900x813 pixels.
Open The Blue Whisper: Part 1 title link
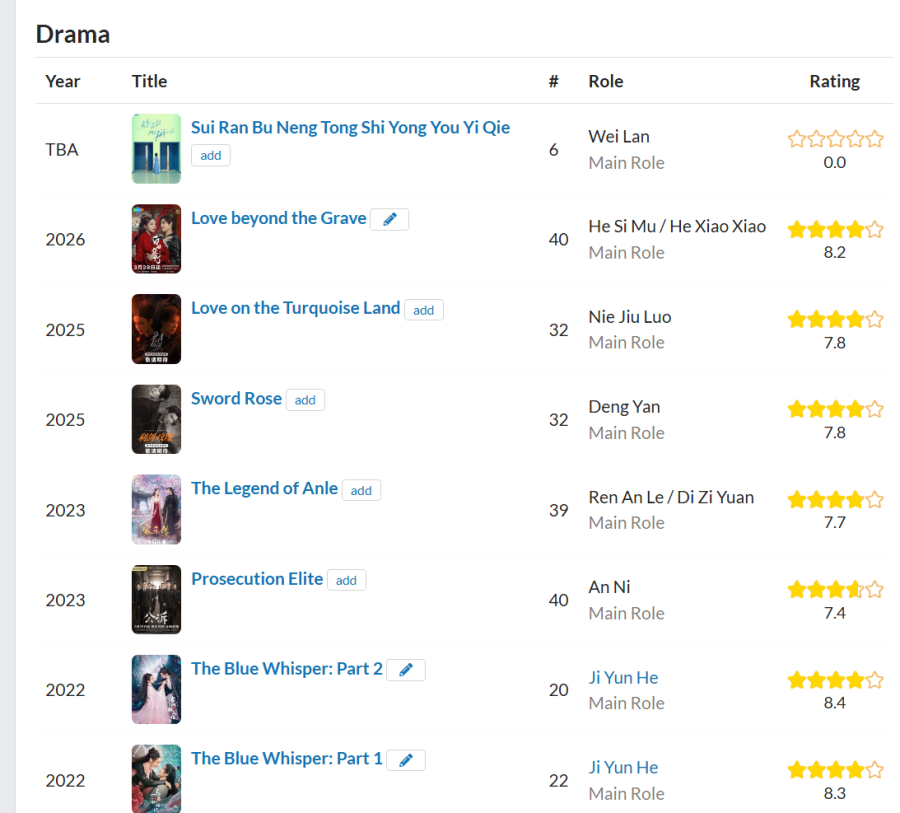click(x=286, y=758)
